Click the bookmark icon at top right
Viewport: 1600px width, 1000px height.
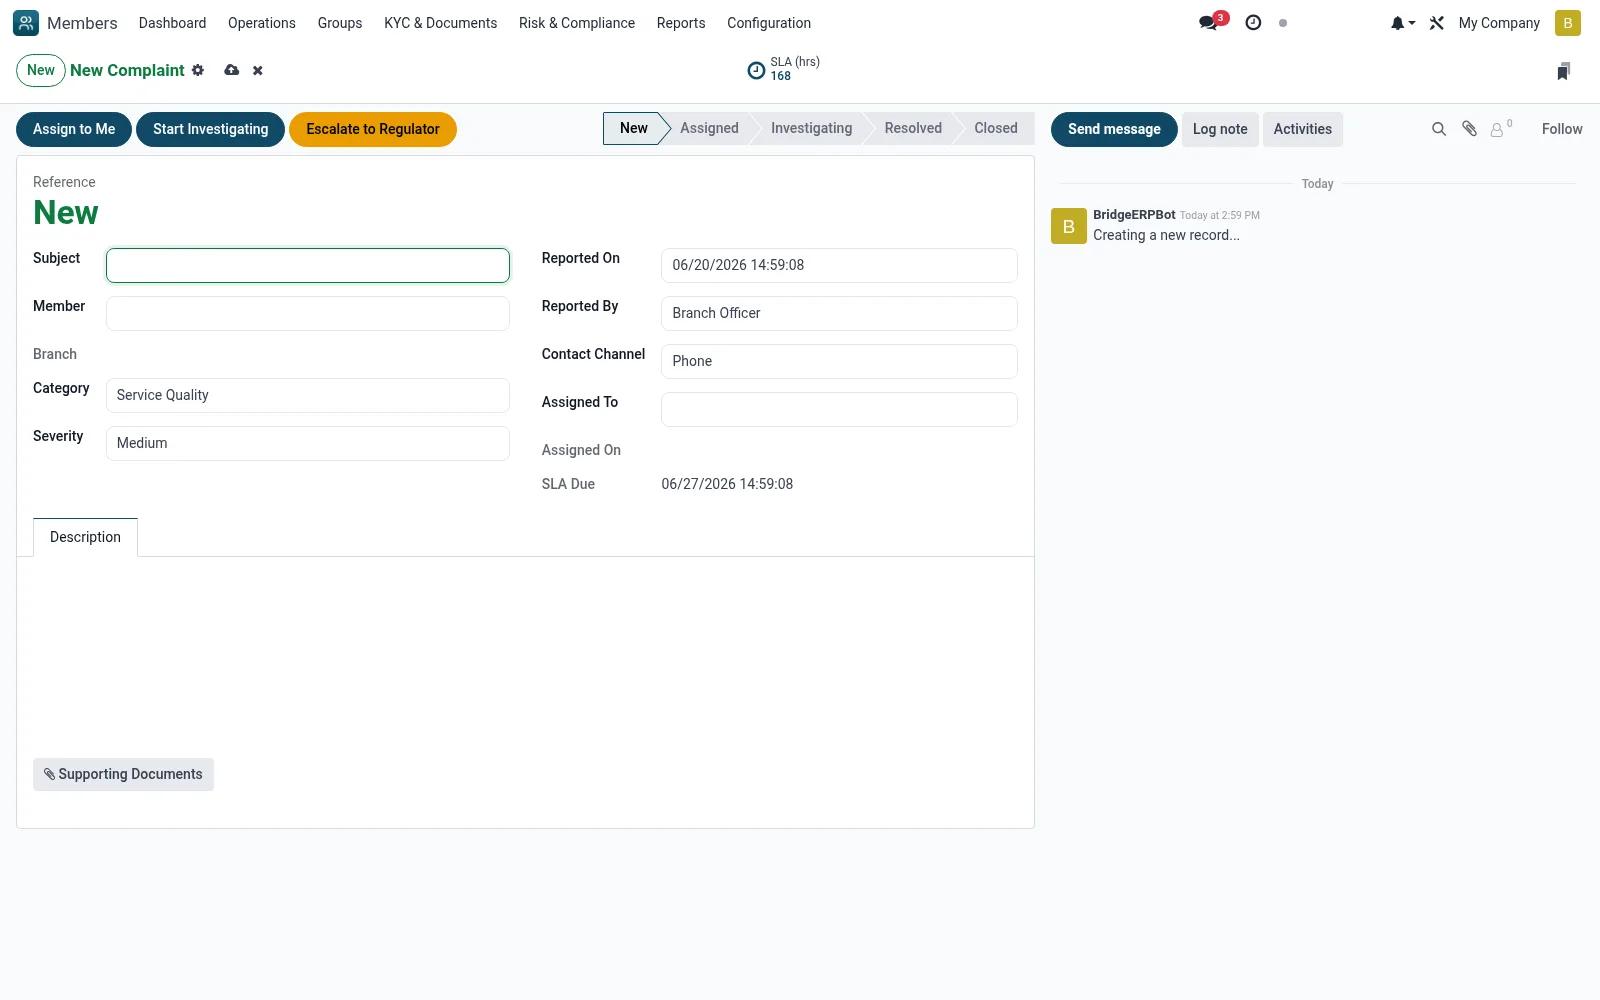1563,71
